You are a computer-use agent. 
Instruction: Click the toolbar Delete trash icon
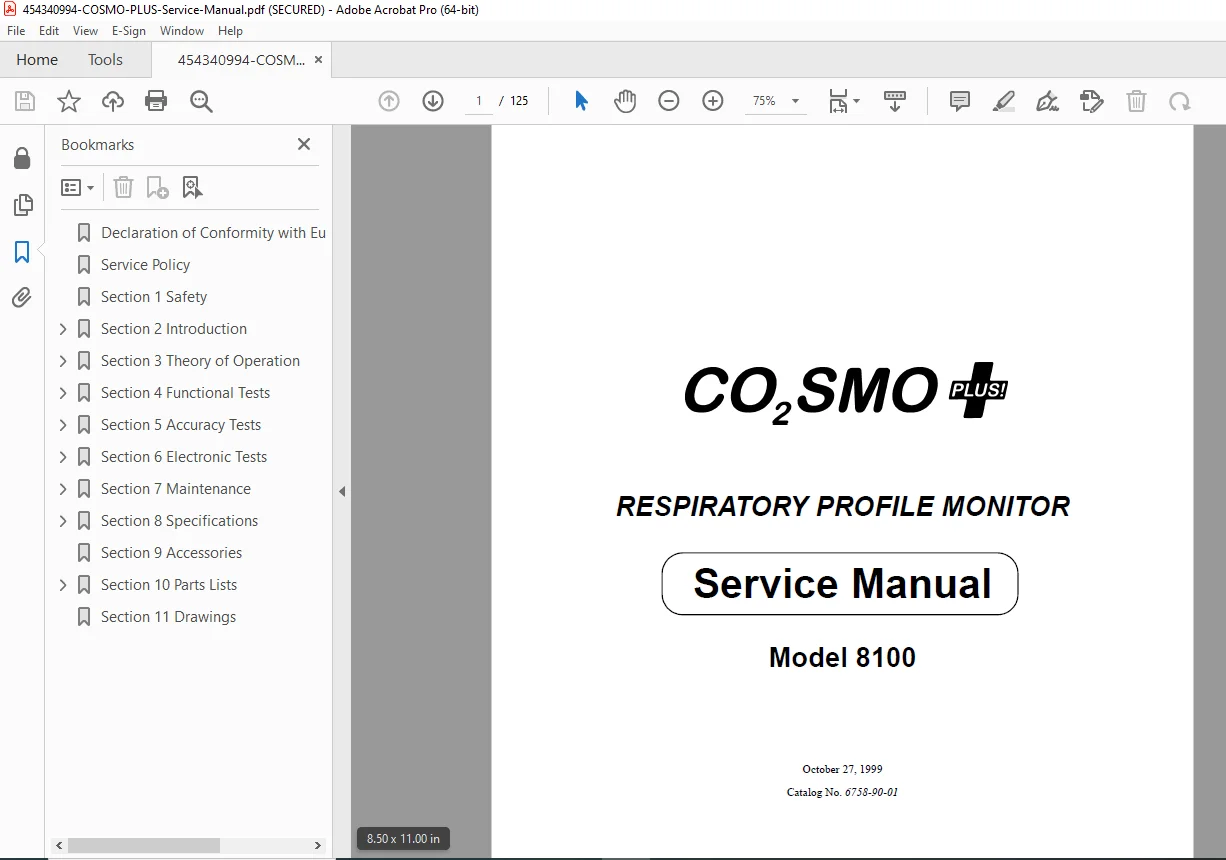(x=1136, y=101)
